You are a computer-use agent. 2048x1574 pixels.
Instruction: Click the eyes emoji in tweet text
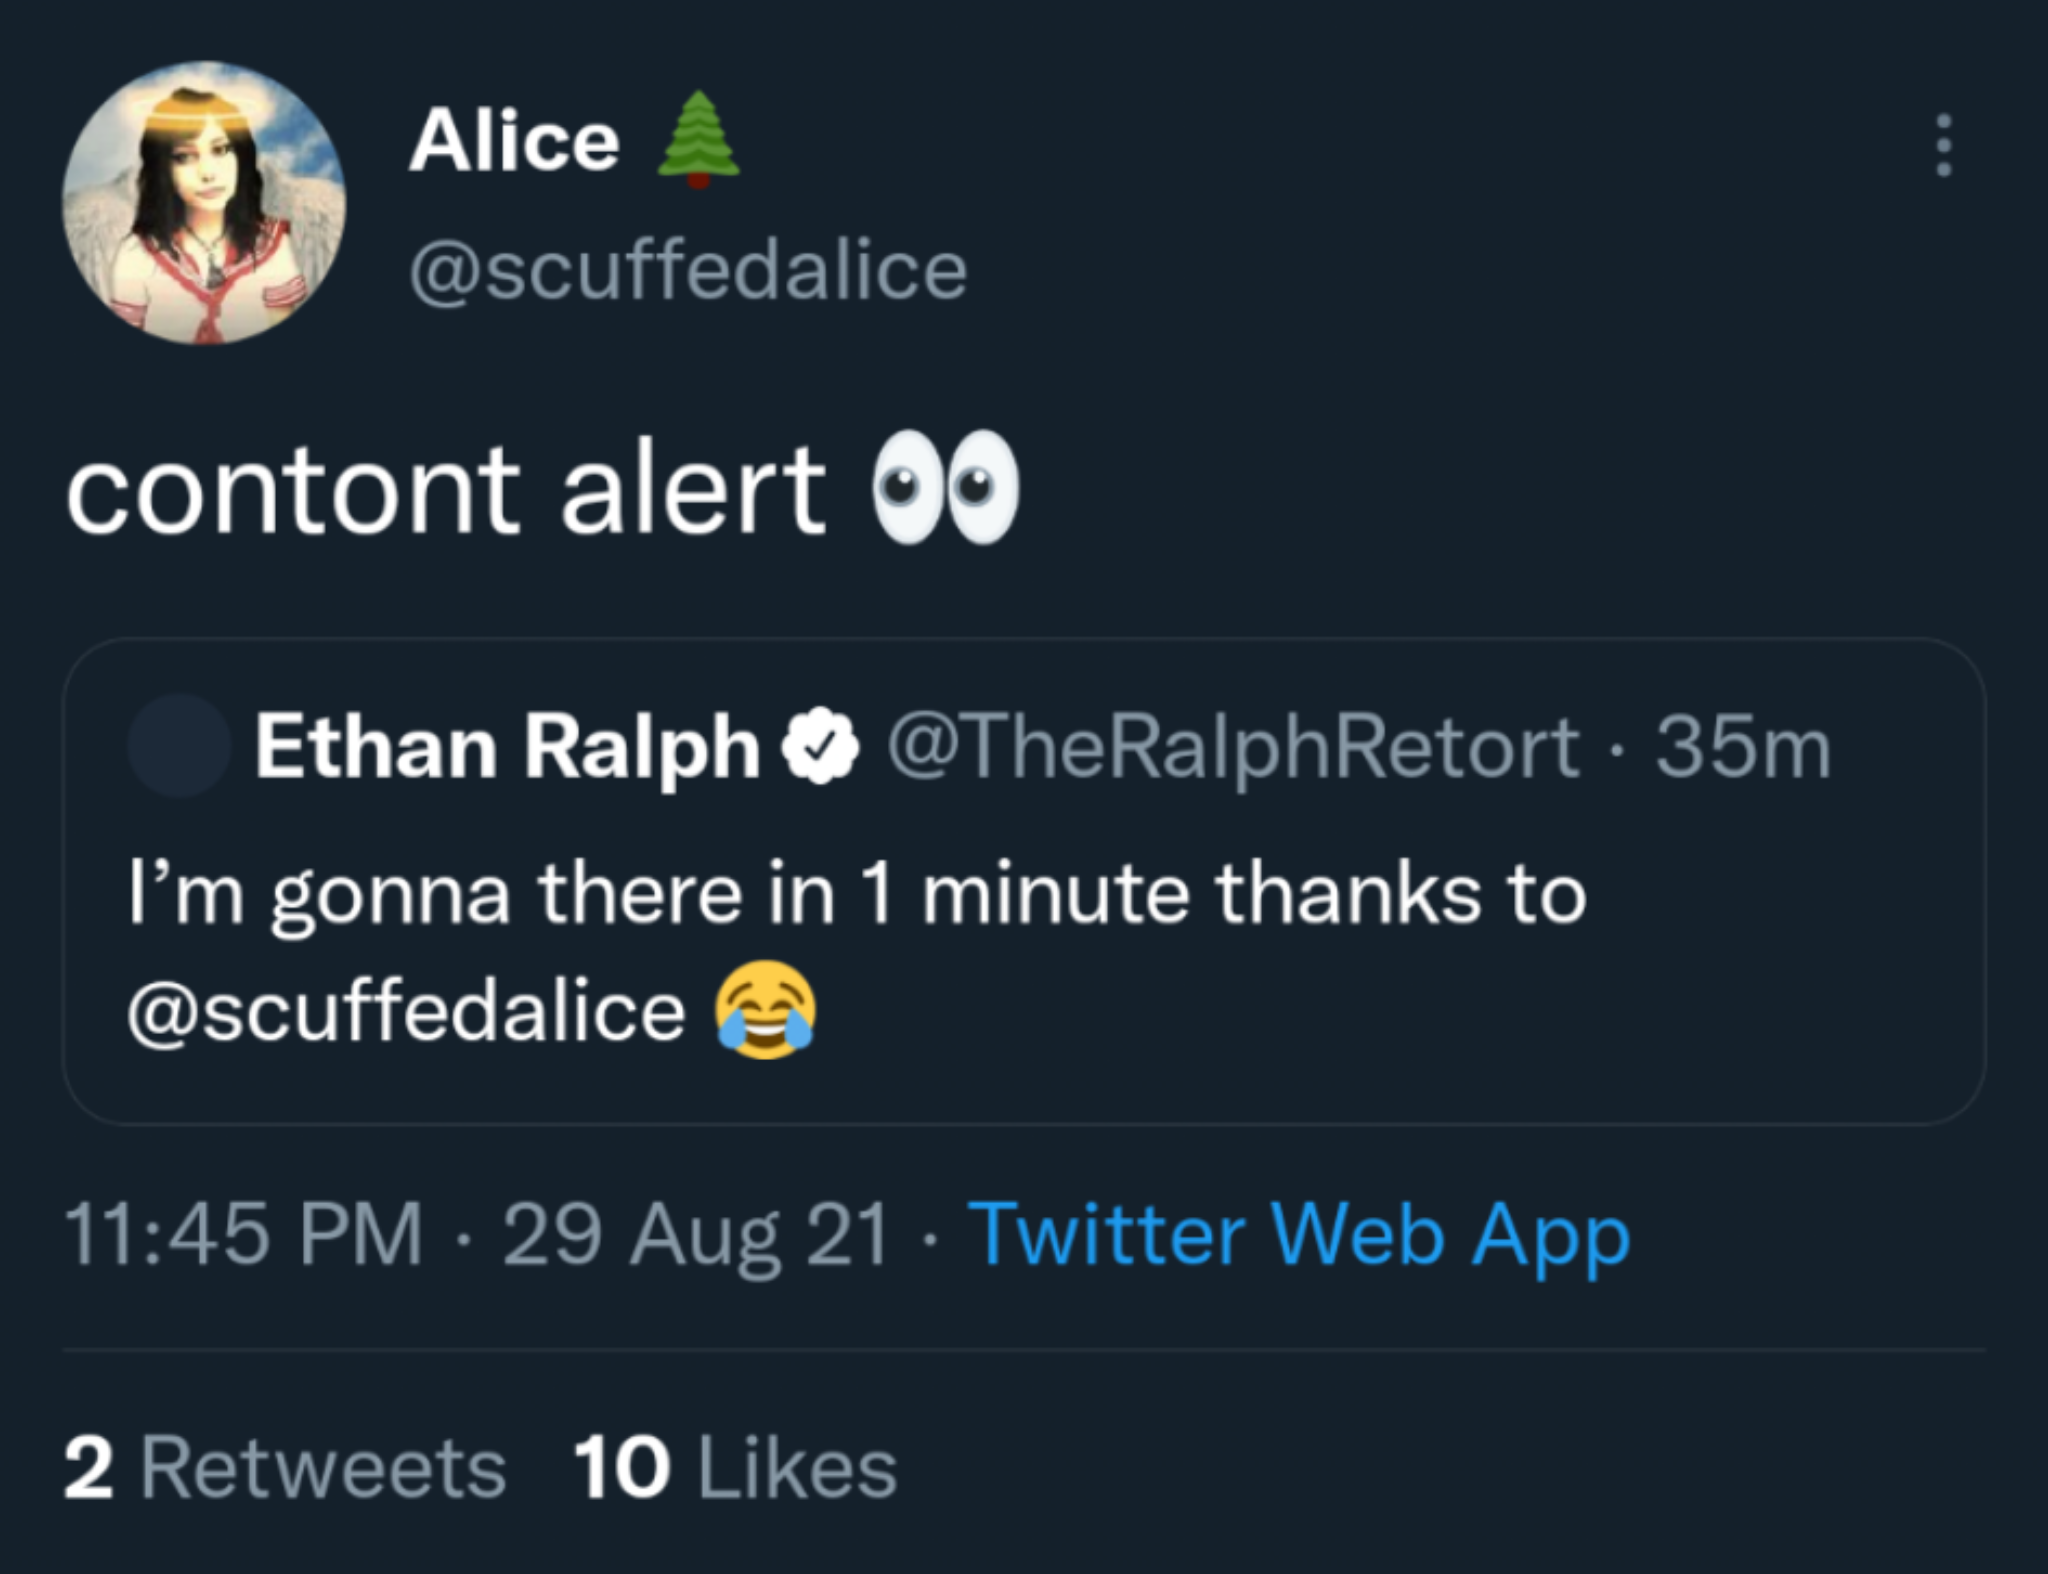coord(946,488)
